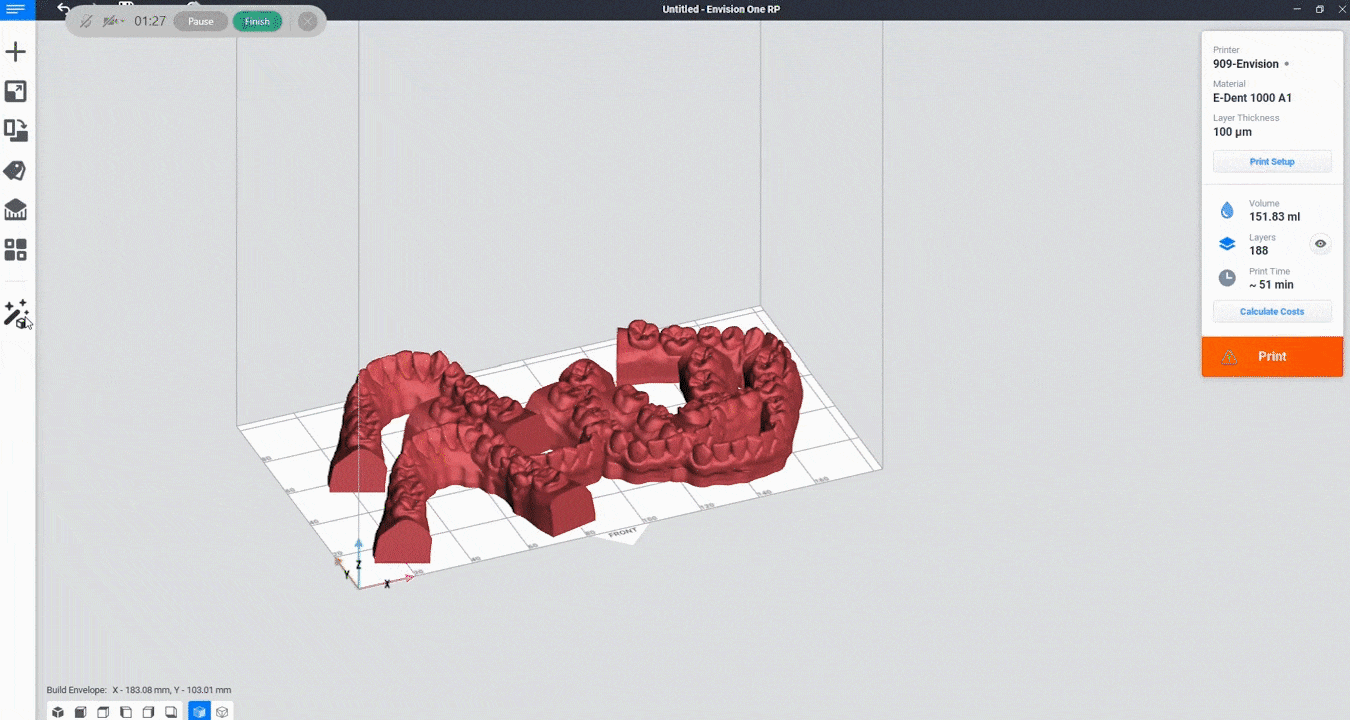Image resolution: width=1350 pixels, height=720 pixels.
Task: Click the Arrange layout grid icon
Action: pos(16,250)
